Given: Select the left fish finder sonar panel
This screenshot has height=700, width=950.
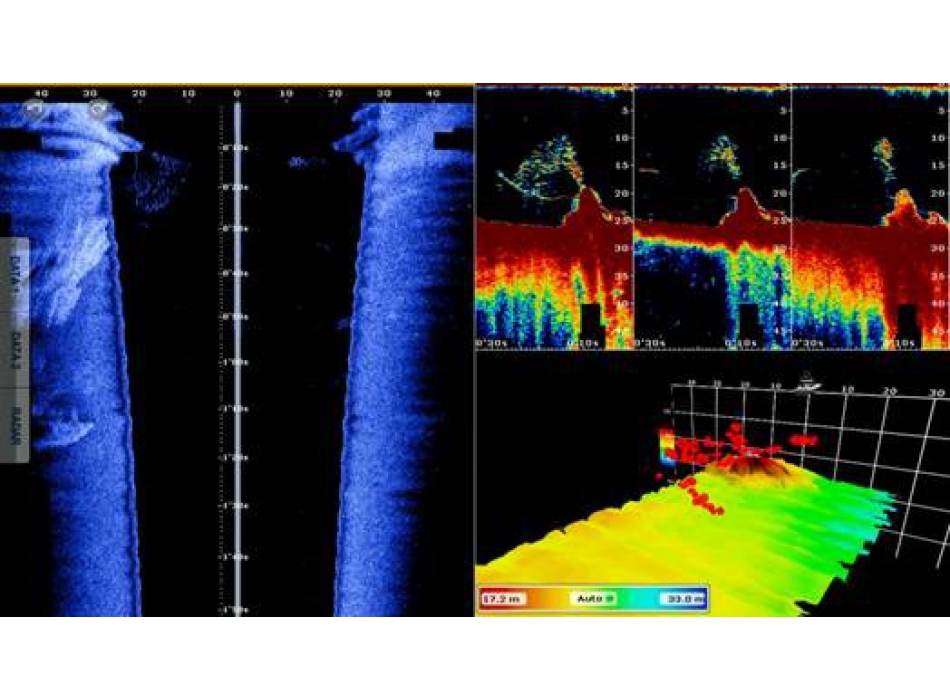Looking at the screenshot, I should coord(554,217).
